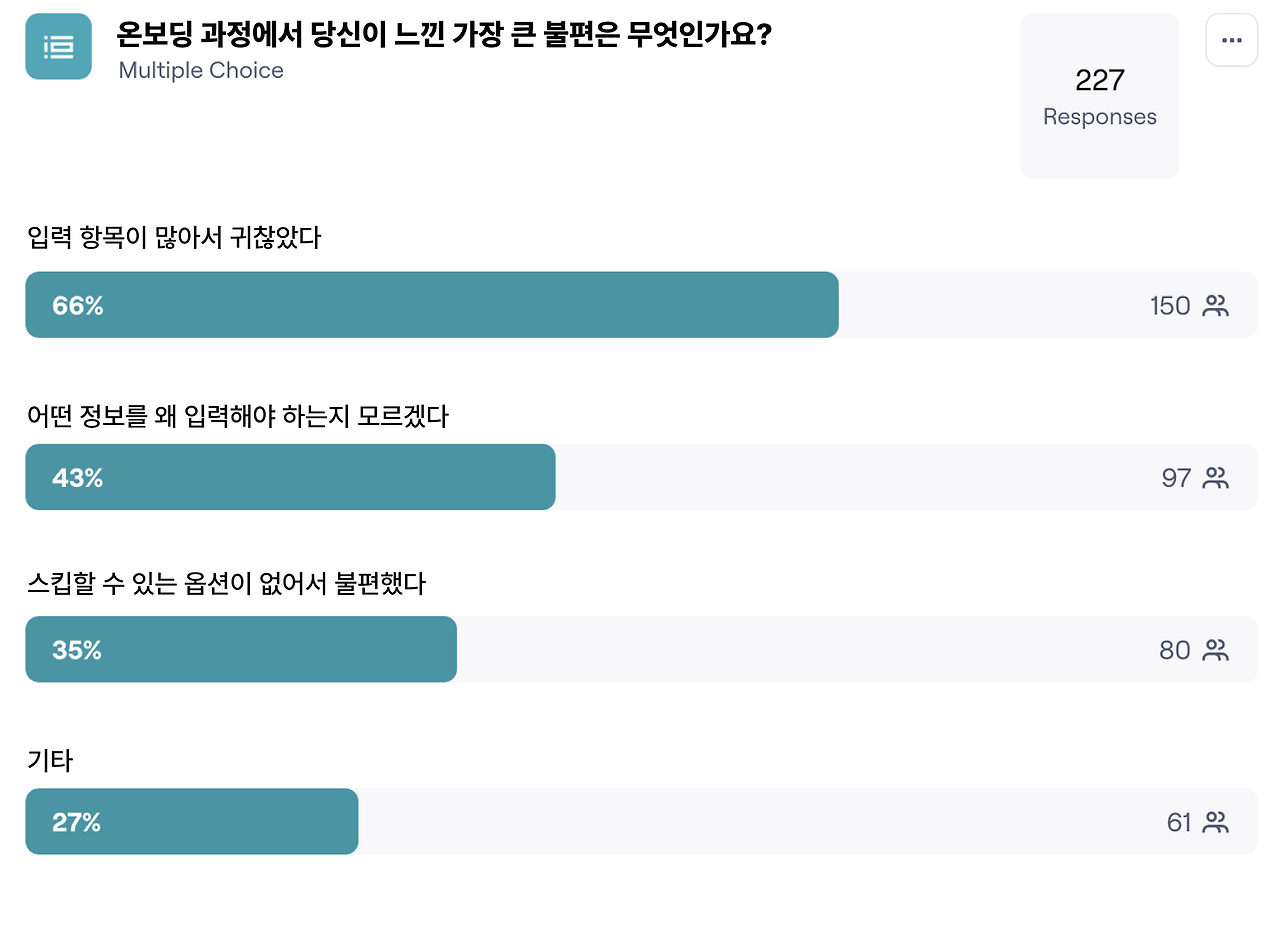Click the 150 respondent count
This screenshot has width=1280, height=926.
pyautogui.click(x=1170, y=306)
